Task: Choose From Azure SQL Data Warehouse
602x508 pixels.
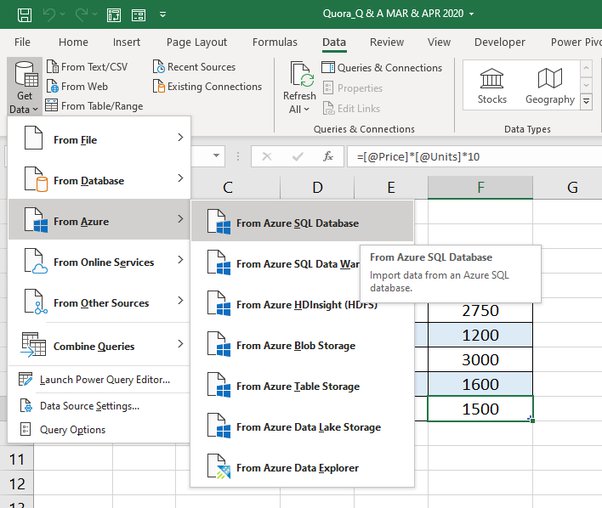Action: tap(276, 263)
